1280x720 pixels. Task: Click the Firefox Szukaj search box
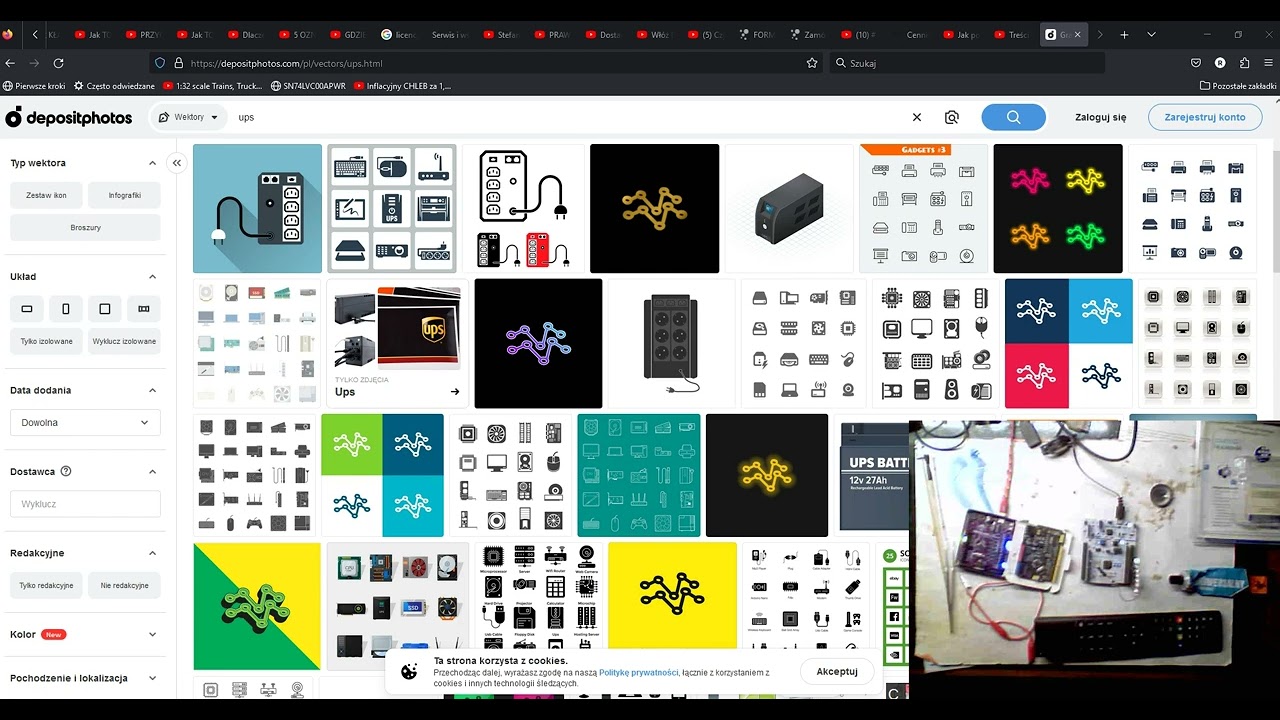[x=966, y=63]
